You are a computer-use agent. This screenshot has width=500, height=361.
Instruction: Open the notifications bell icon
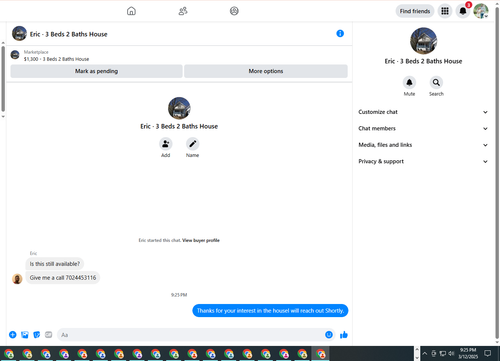point(463,11)
